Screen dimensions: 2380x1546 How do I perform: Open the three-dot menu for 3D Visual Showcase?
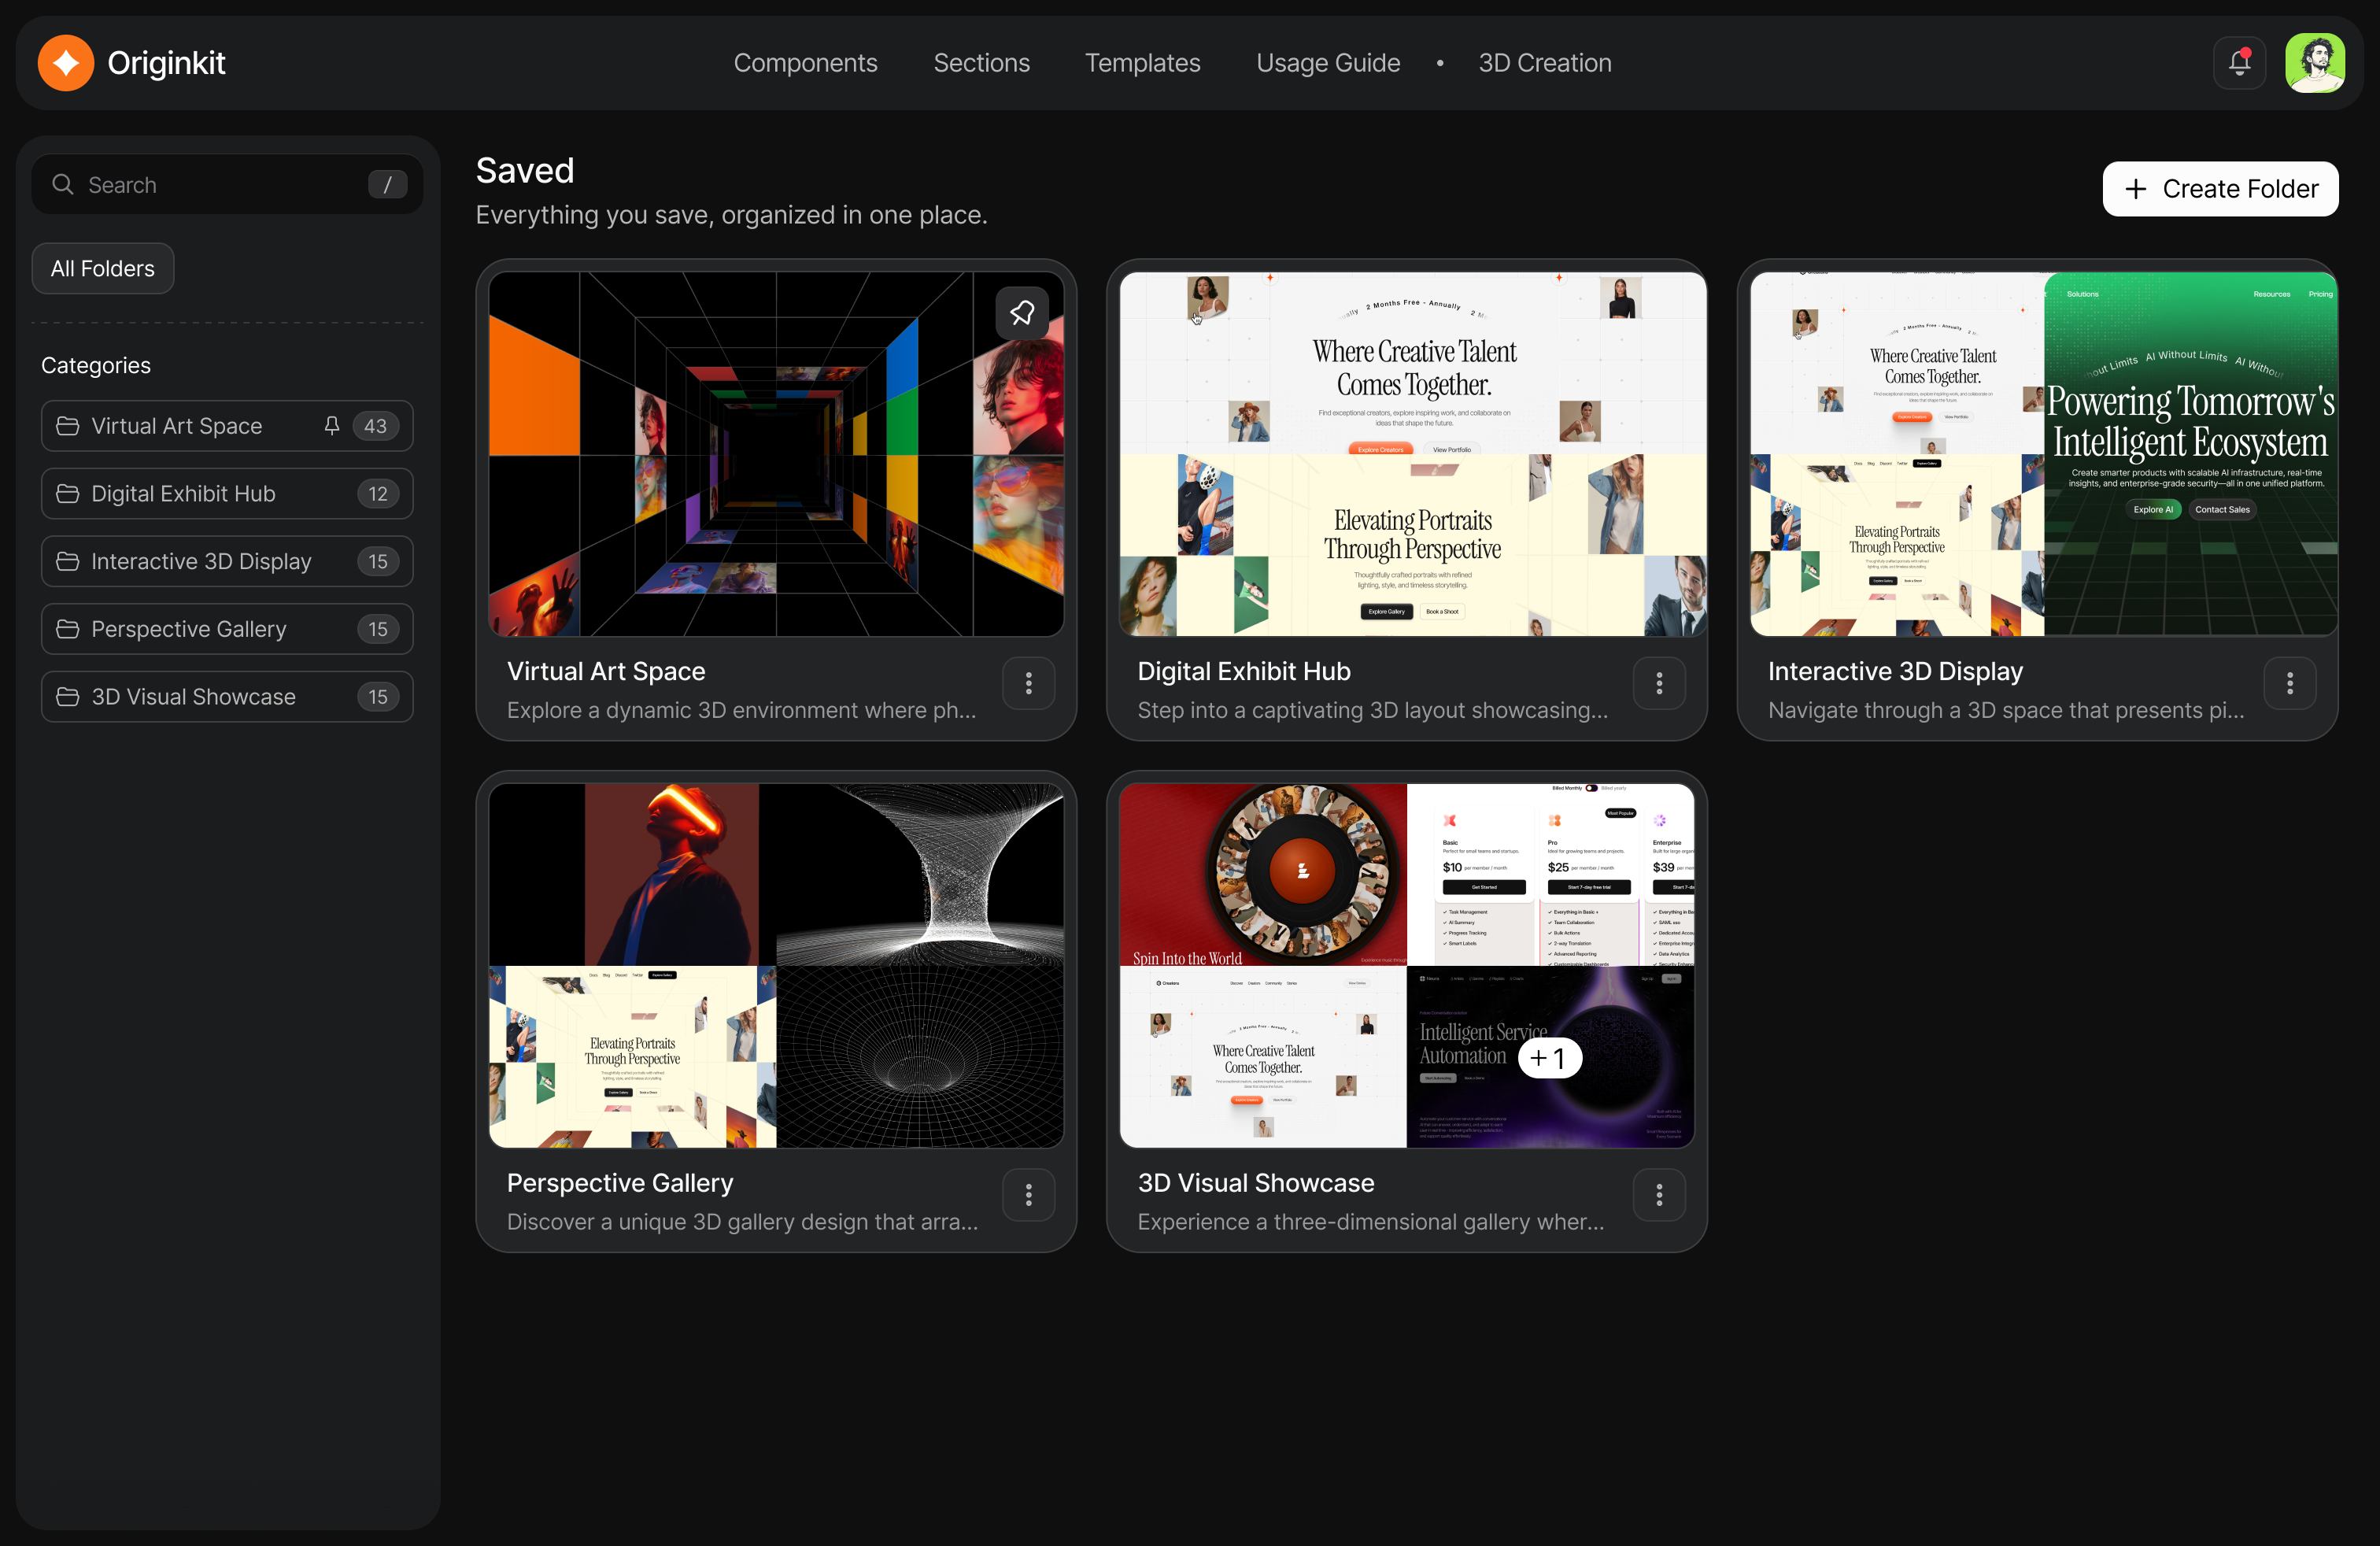[1659, 1195]
